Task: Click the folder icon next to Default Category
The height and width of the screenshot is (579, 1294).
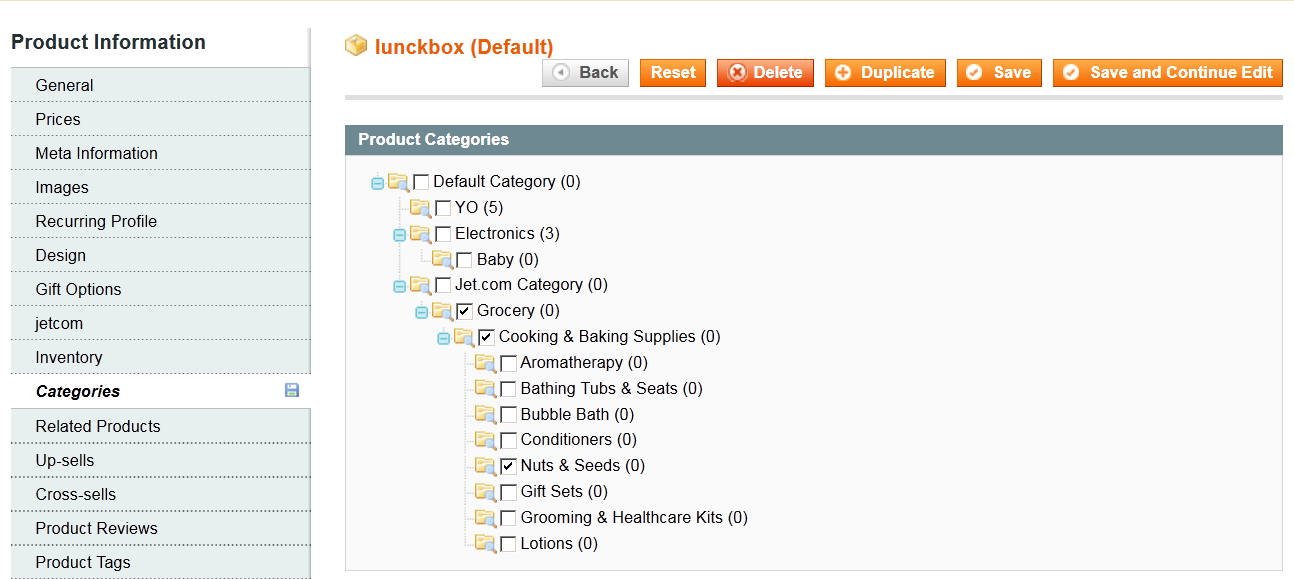Action: click(x=399, y=182)
